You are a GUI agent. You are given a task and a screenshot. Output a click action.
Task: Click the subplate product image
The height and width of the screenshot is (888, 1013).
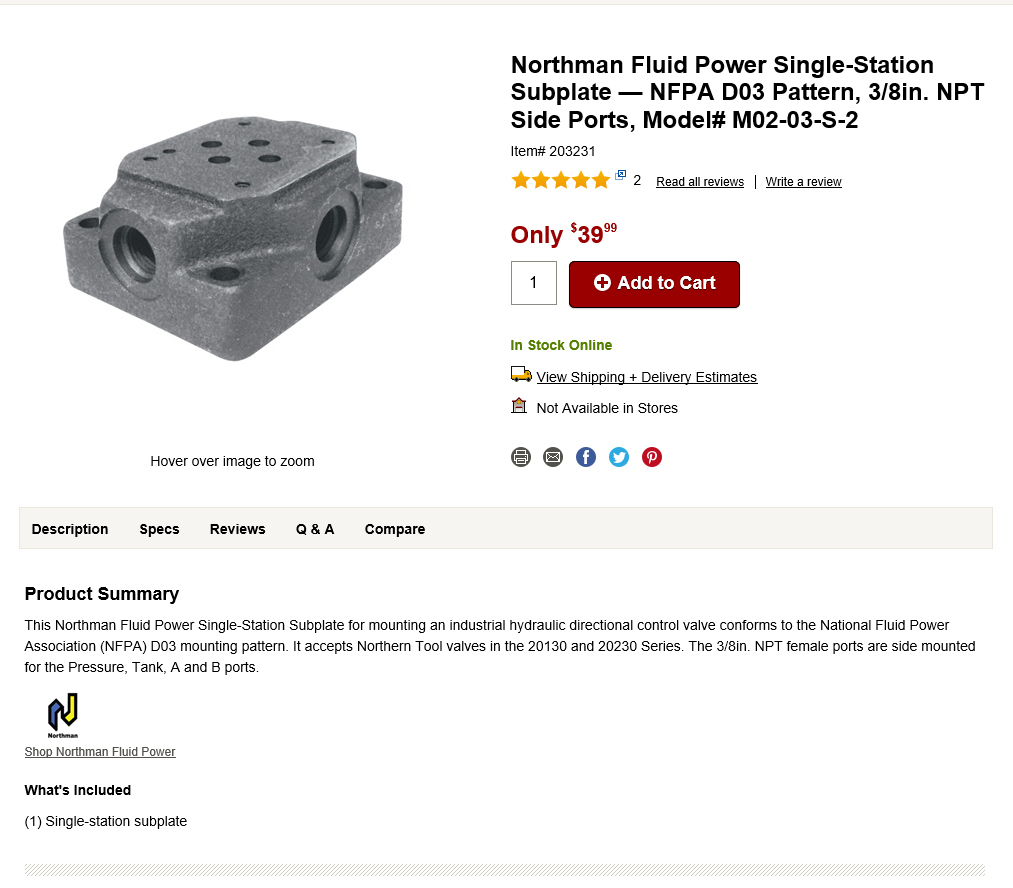coord(233,238)
